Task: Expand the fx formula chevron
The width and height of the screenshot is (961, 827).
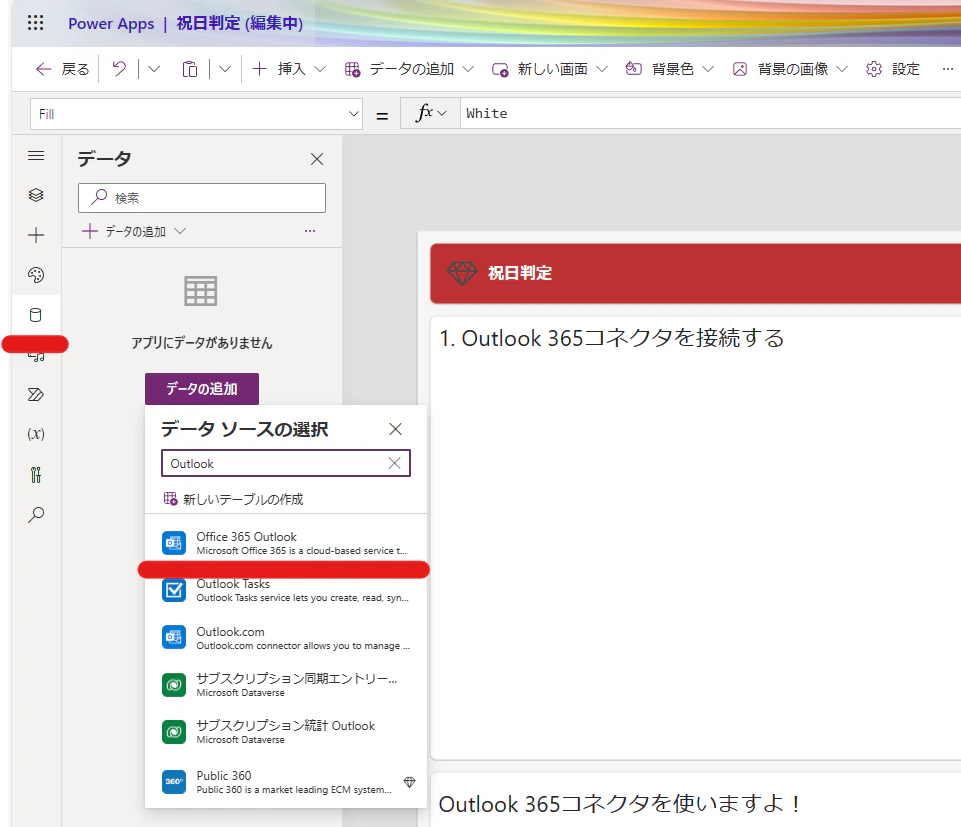Action: (x=443, y=113)
